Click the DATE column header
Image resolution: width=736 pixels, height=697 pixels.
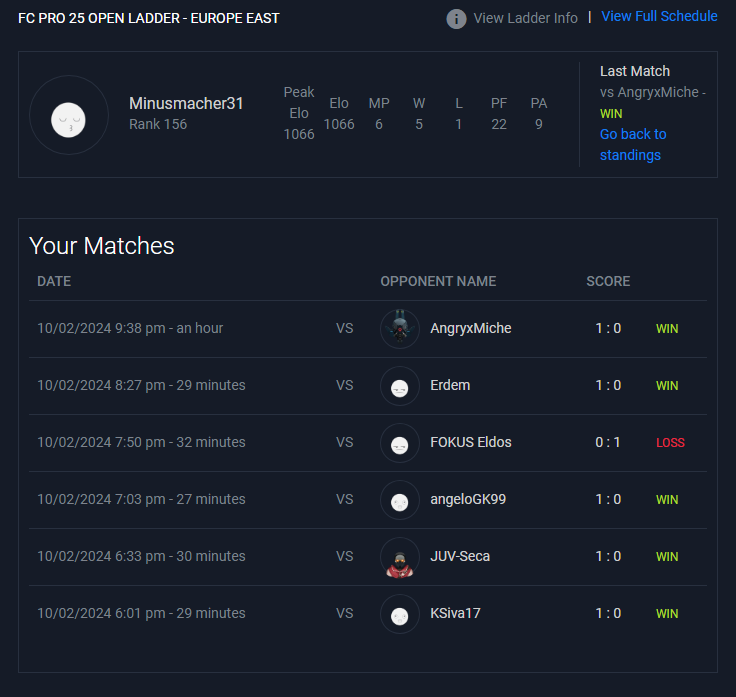(54, 281)
